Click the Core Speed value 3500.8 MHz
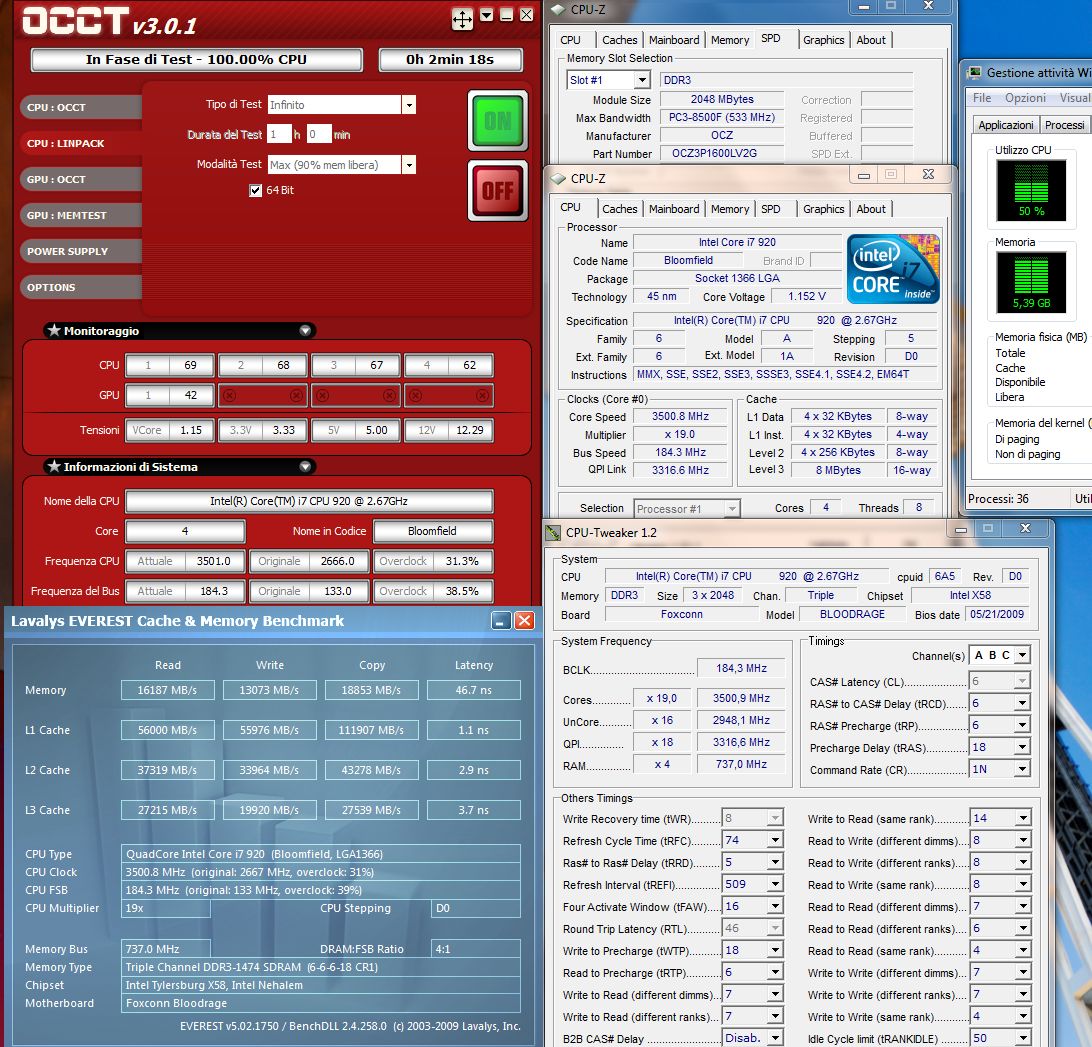This screenshot has width=1092, height=1047. coord(680,417)
